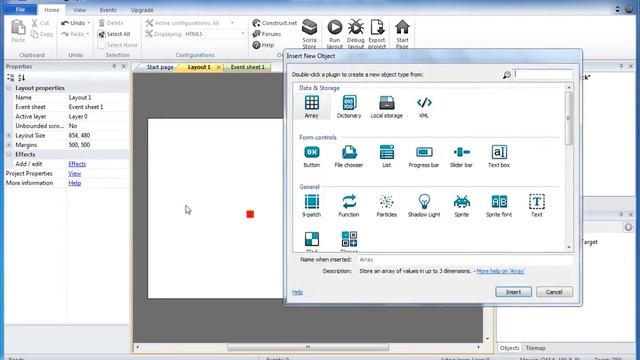
Task: Open the Active configurations dropdown
Action: coord(232,23)
